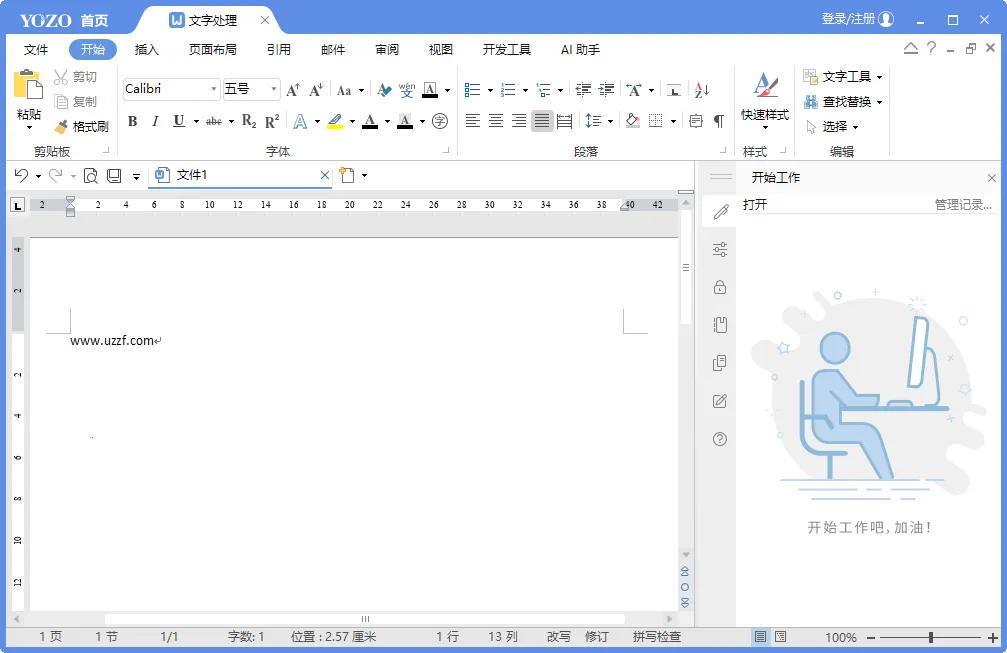Click the help question mark in sidebar
This screenshot has width=1007, height=653.
tap(719, 439)
